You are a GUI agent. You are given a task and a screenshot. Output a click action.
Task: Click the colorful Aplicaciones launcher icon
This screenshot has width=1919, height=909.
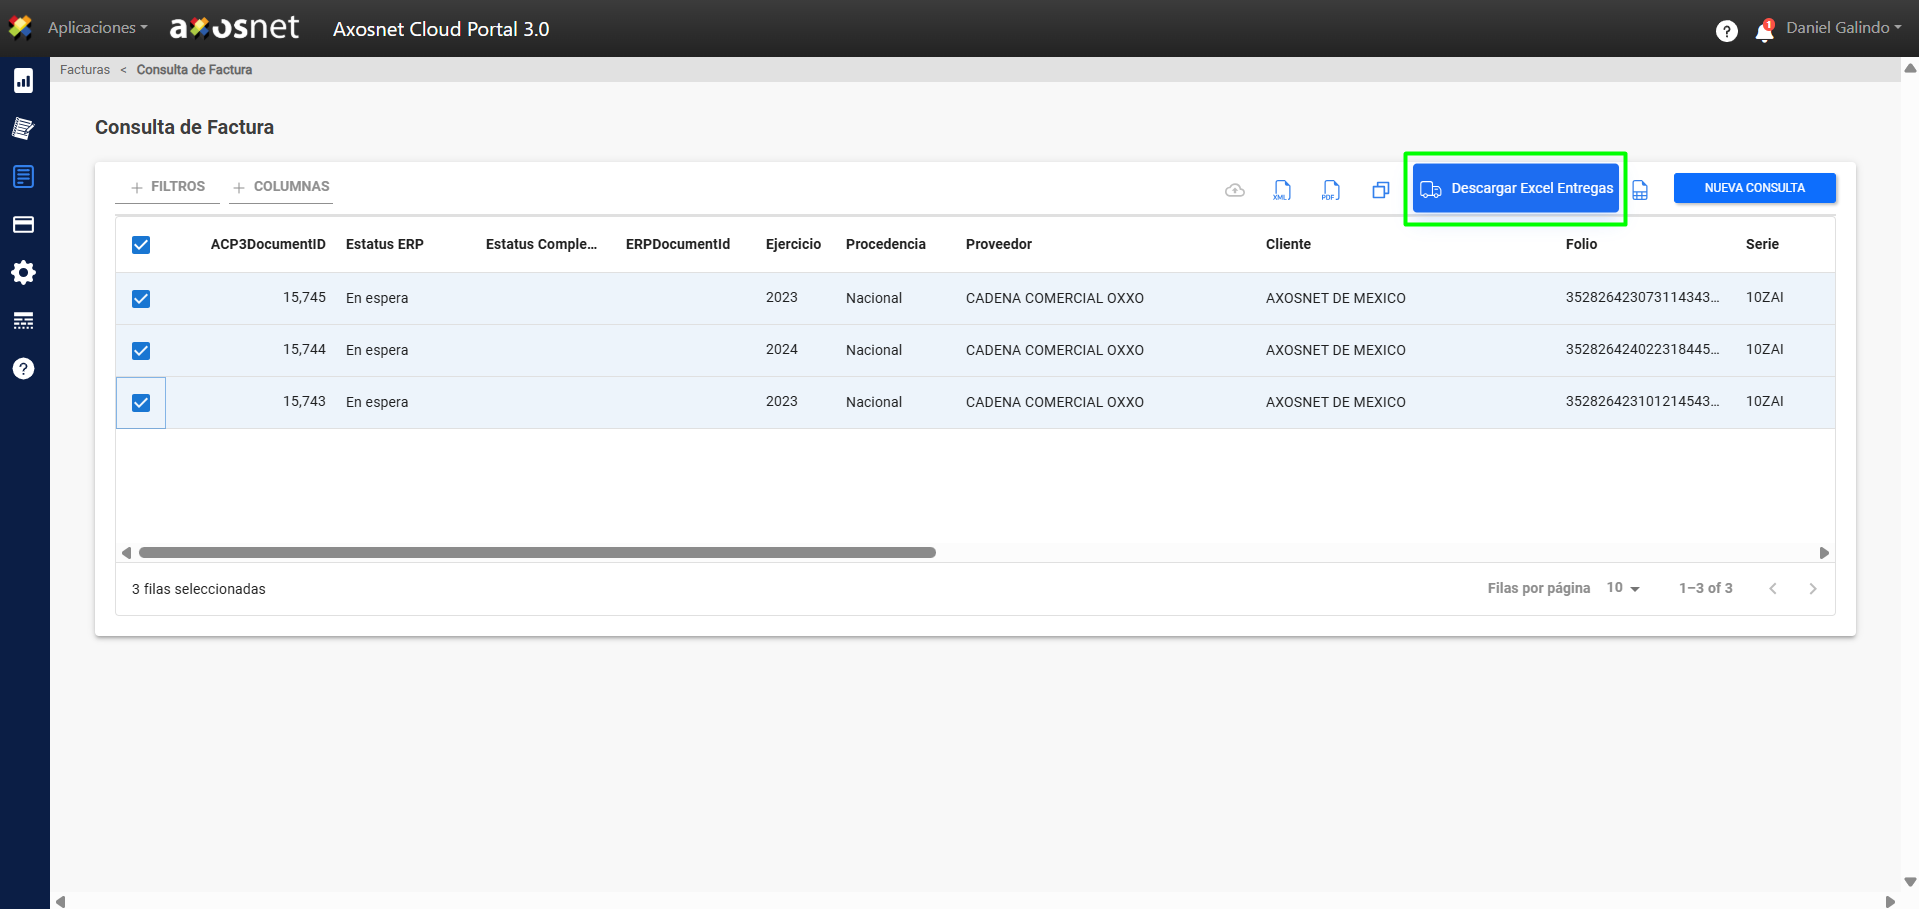21,28
